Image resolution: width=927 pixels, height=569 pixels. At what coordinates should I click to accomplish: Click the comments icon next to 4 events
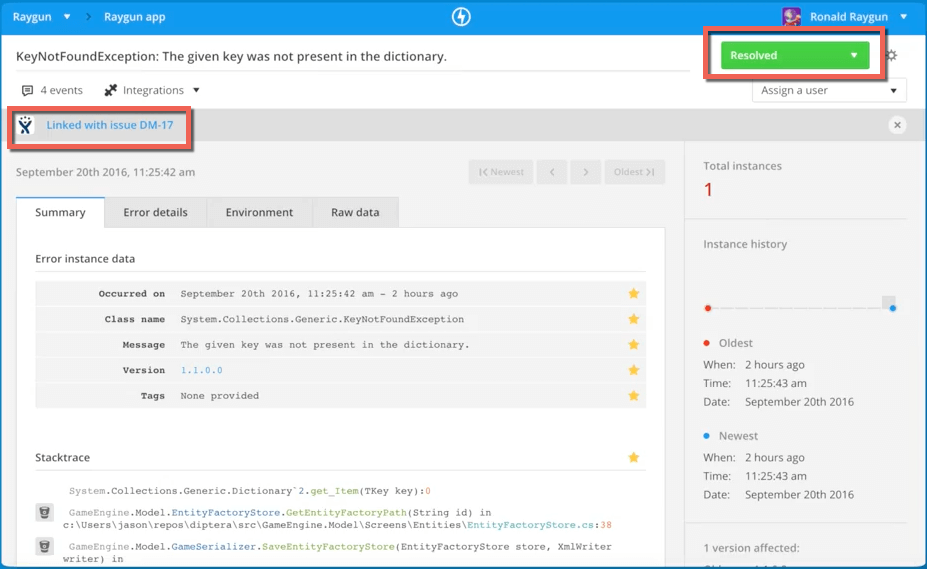[x=27, y=90]
